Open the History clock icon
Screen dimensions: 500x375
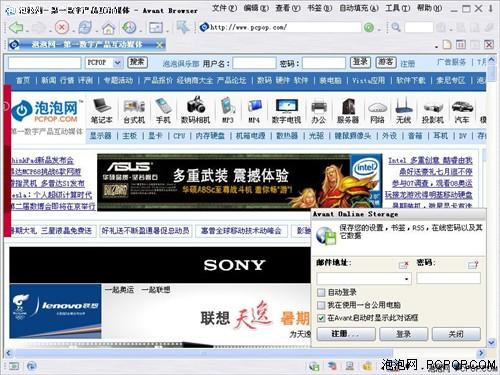tap(129, 27)
